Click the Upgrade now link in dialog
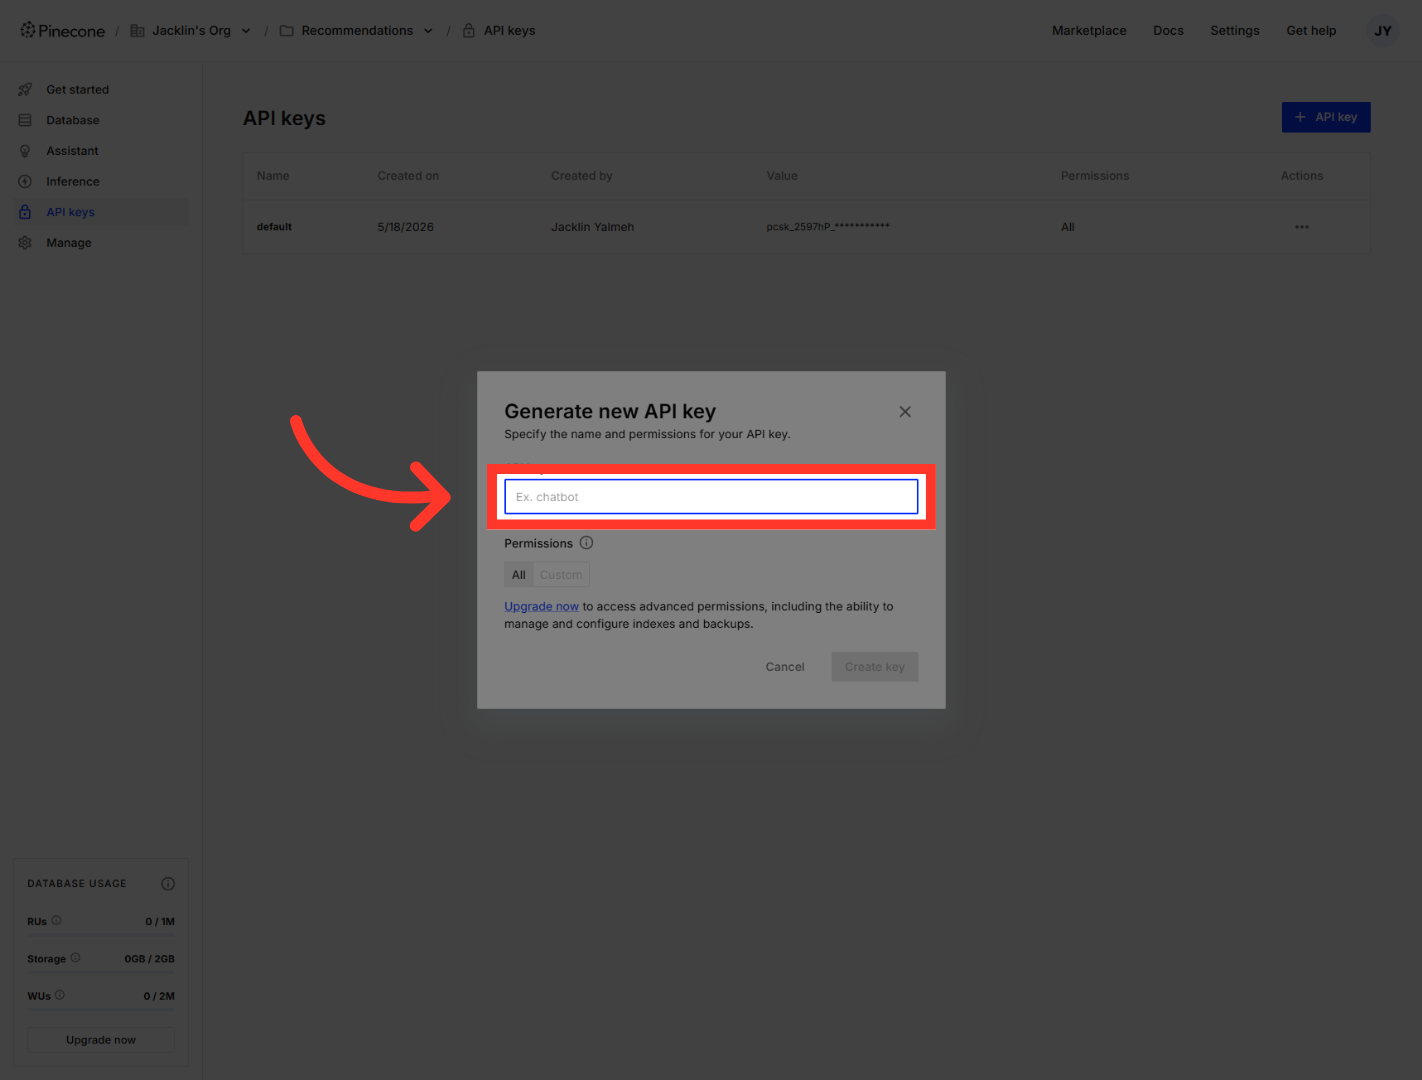The height and width of the screenshot is (1080, 1422). click(541, 607)
